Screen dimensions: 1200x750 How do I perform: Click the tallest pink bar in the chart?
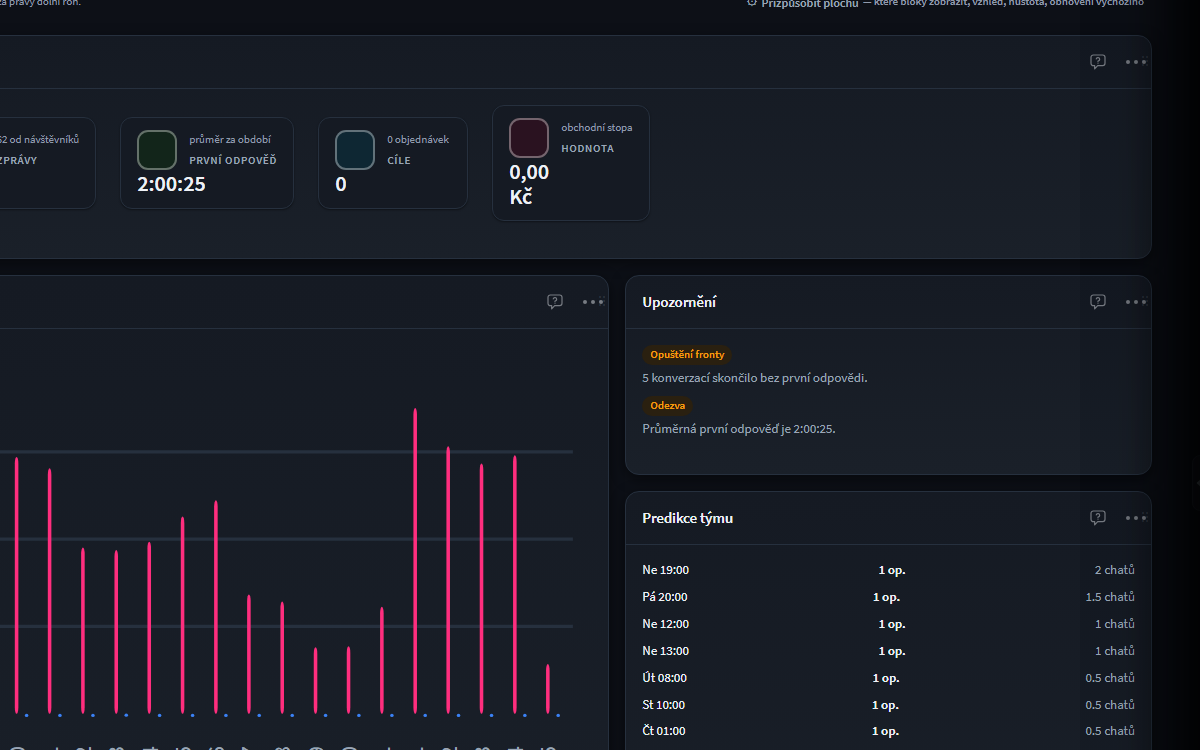(415, 560)
